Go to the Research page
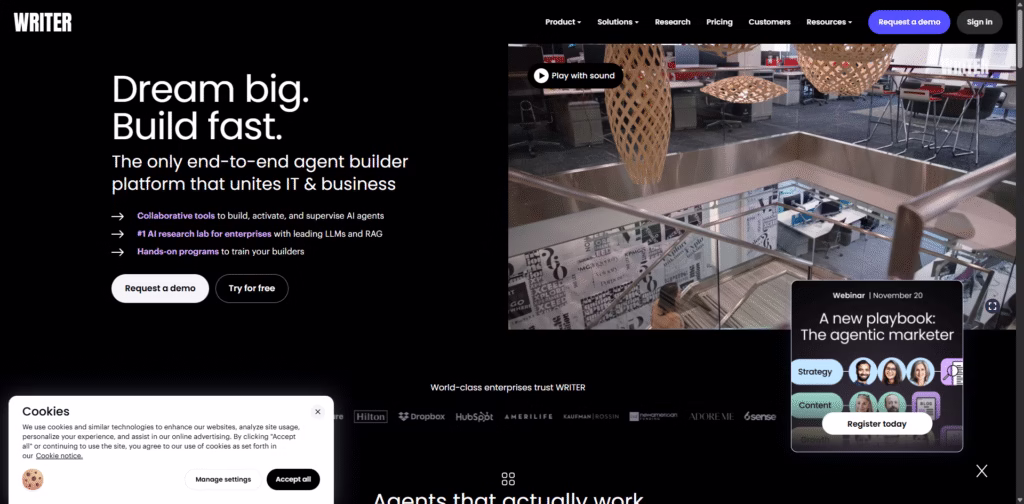The width and height of the screenshot is (1024, 504). (x=672, y=22)
